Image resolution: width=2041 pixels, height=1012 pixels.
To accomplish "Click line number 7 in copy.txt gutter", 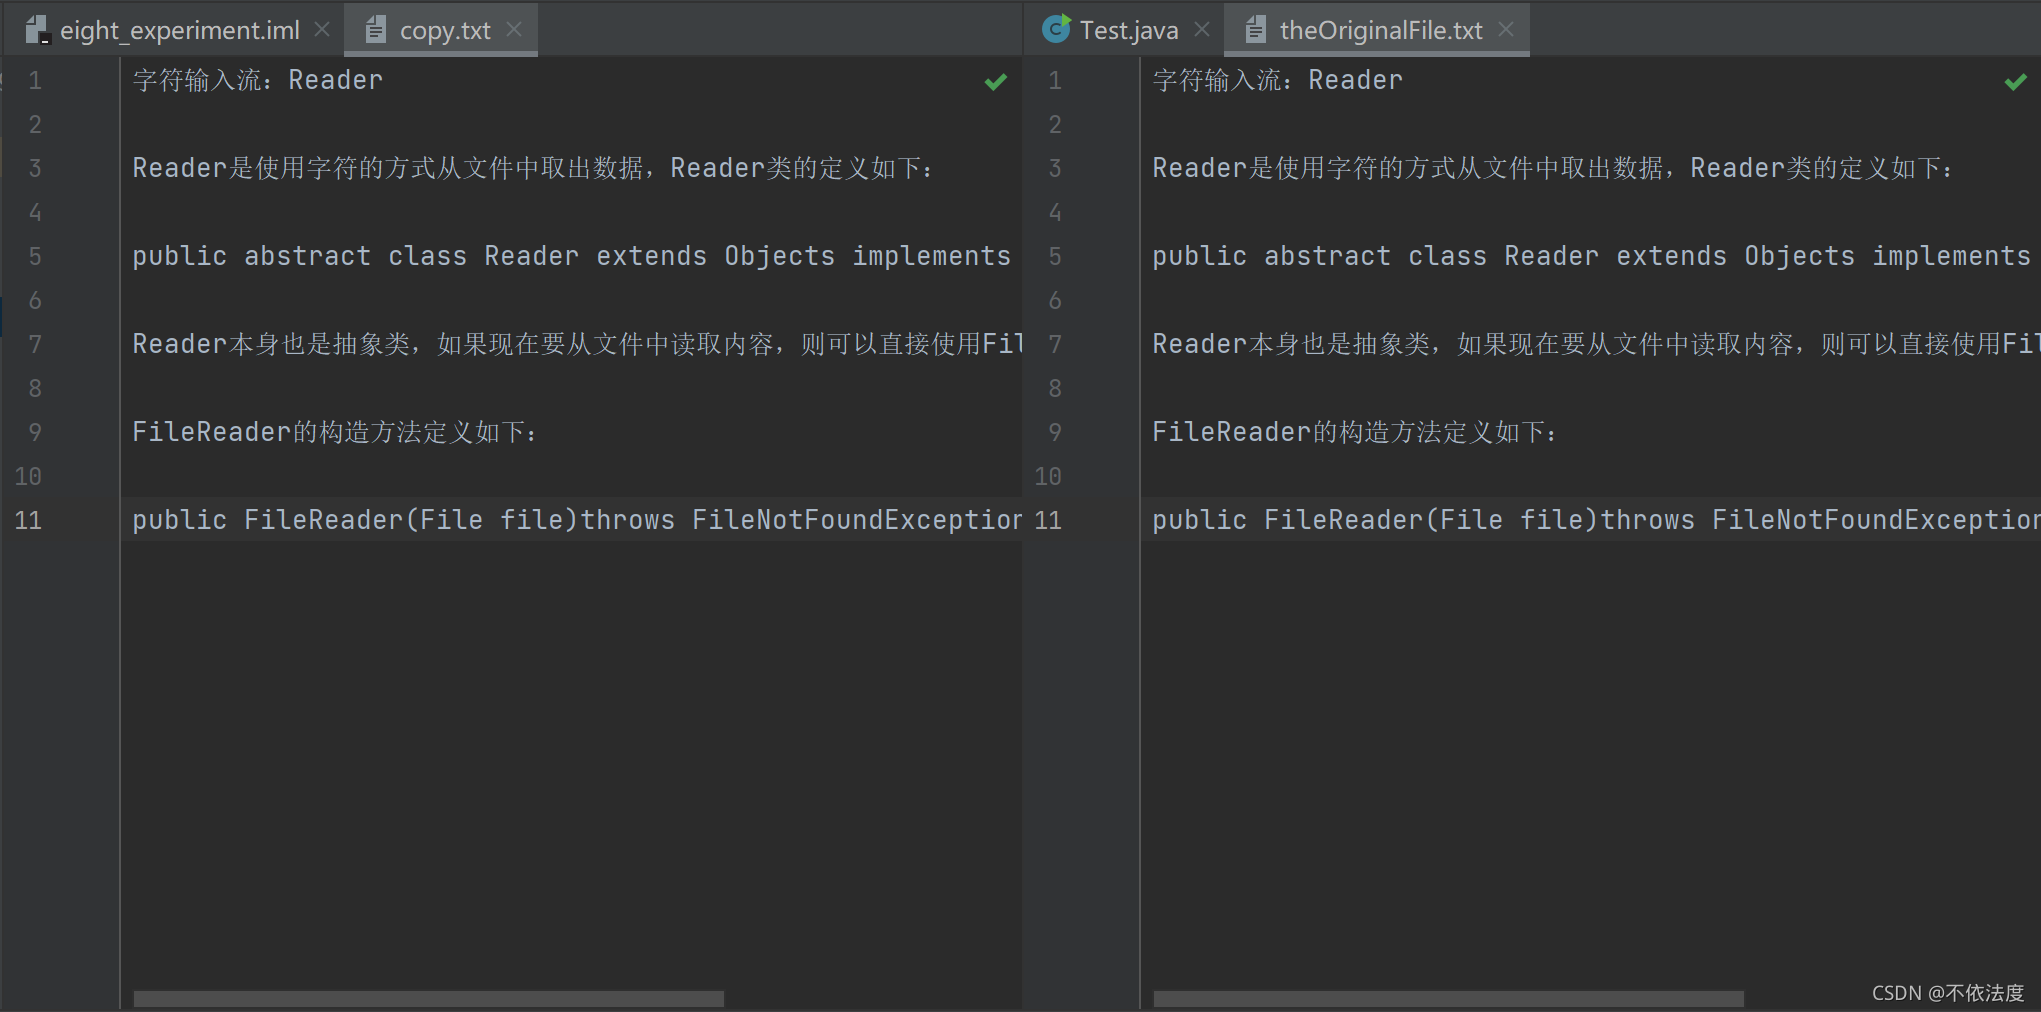I will (x=35, y=344).
